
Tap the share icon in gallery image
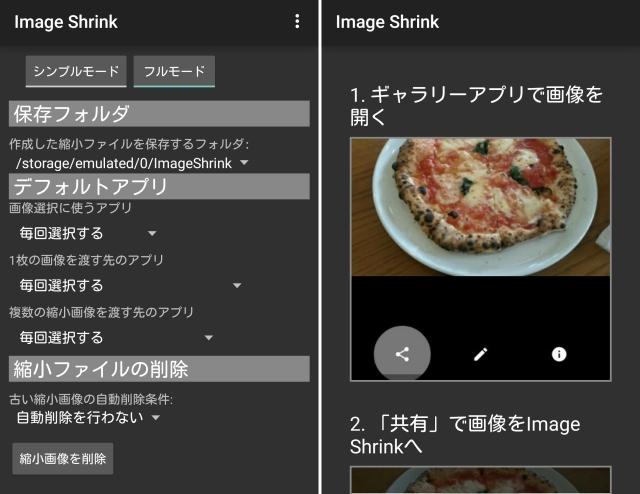pos(402,354)
